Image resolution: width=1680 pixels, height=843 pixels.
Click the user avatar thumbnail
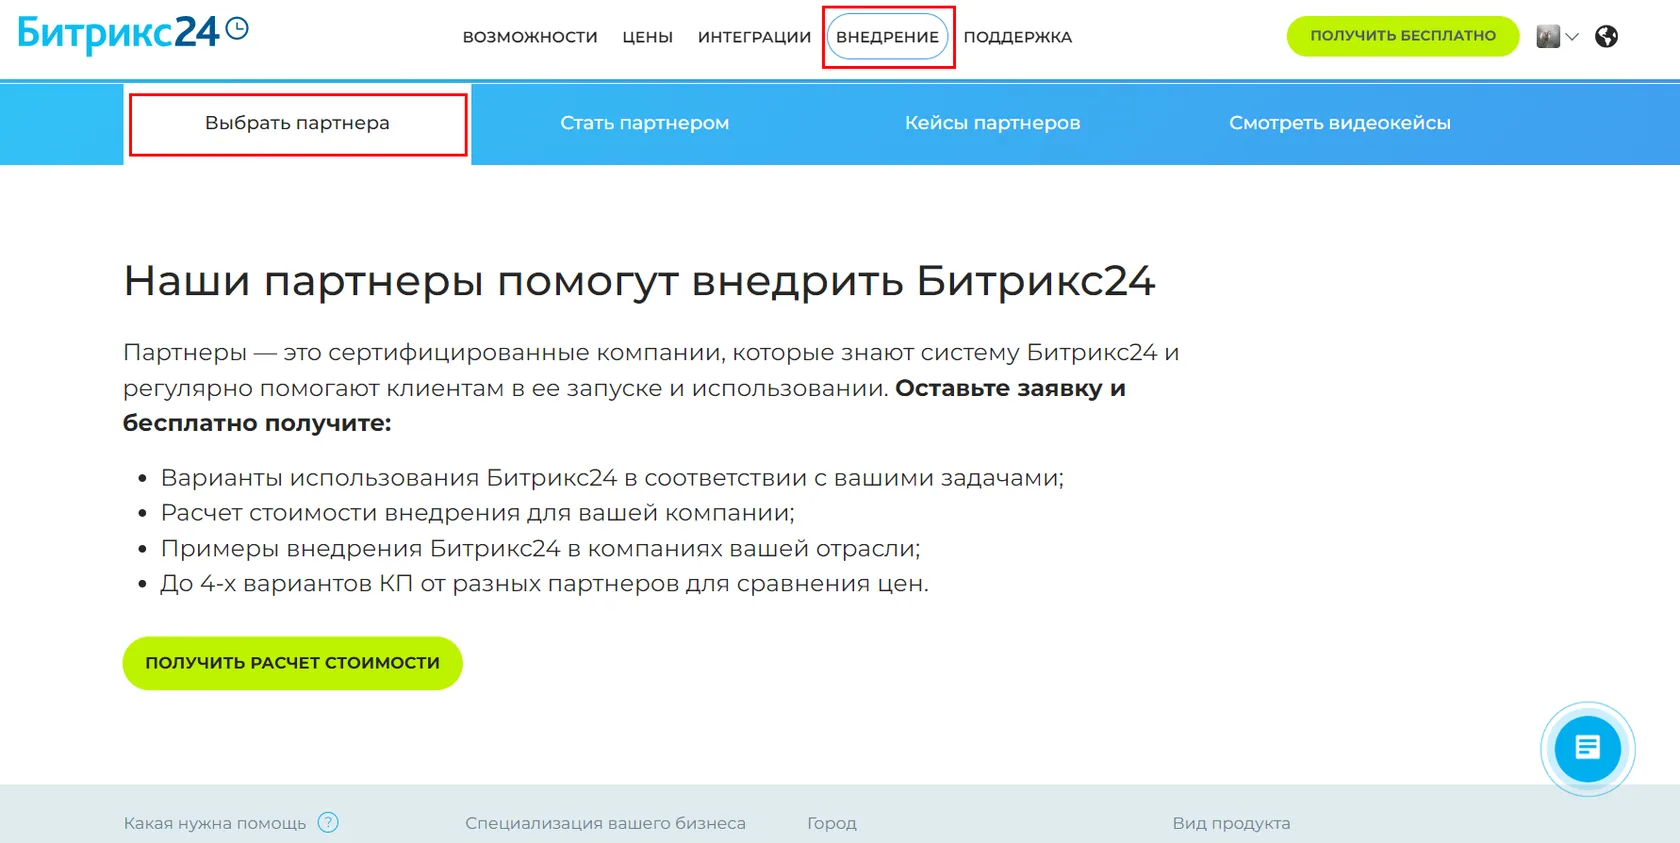pyautogui.click(x=1548, y=37)
